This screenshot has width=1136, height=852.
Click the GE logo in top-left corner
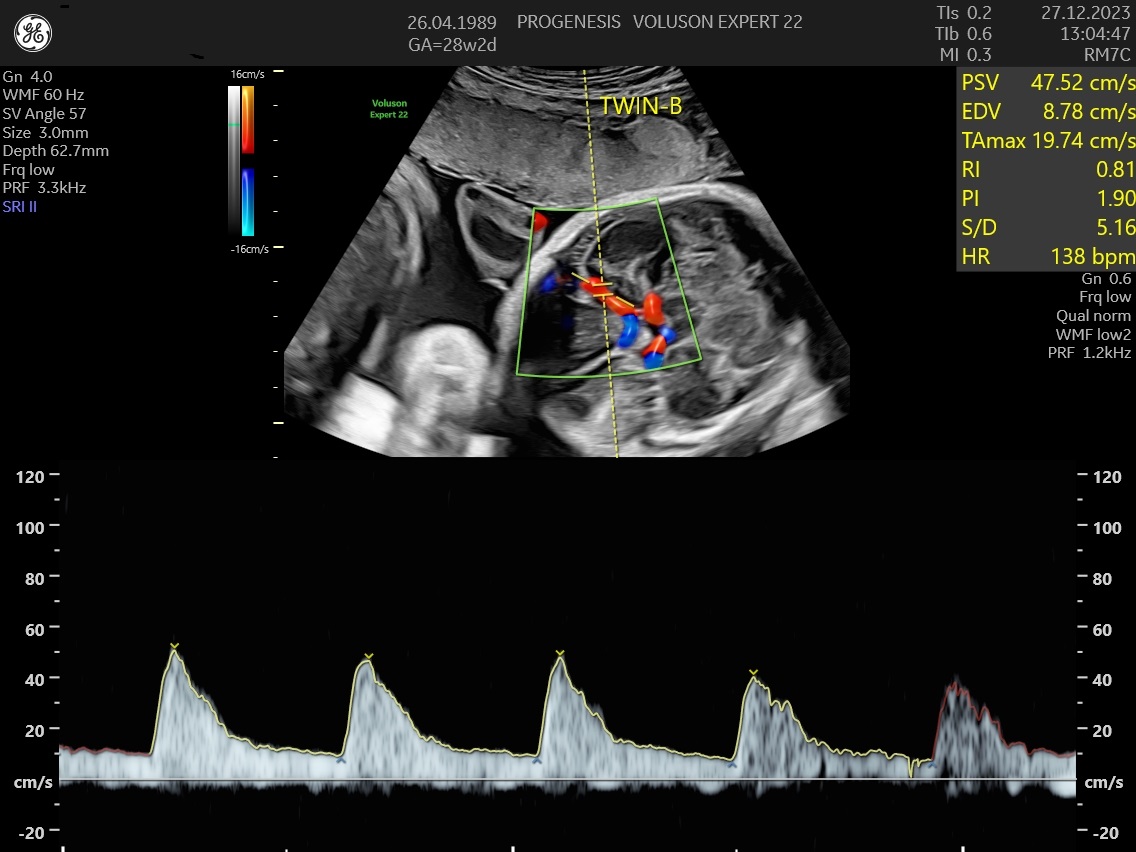(x=33, y=34)
